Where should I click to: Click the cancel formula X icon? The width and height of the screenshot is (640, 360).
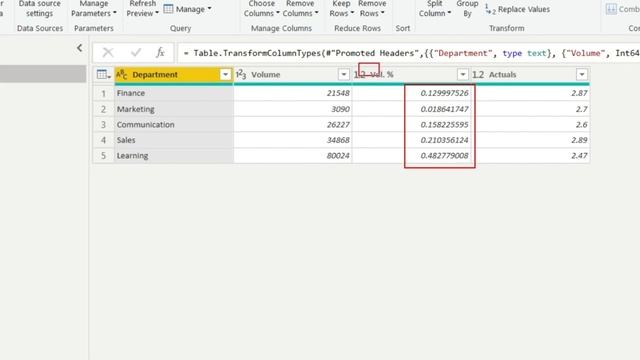point(108,52)
